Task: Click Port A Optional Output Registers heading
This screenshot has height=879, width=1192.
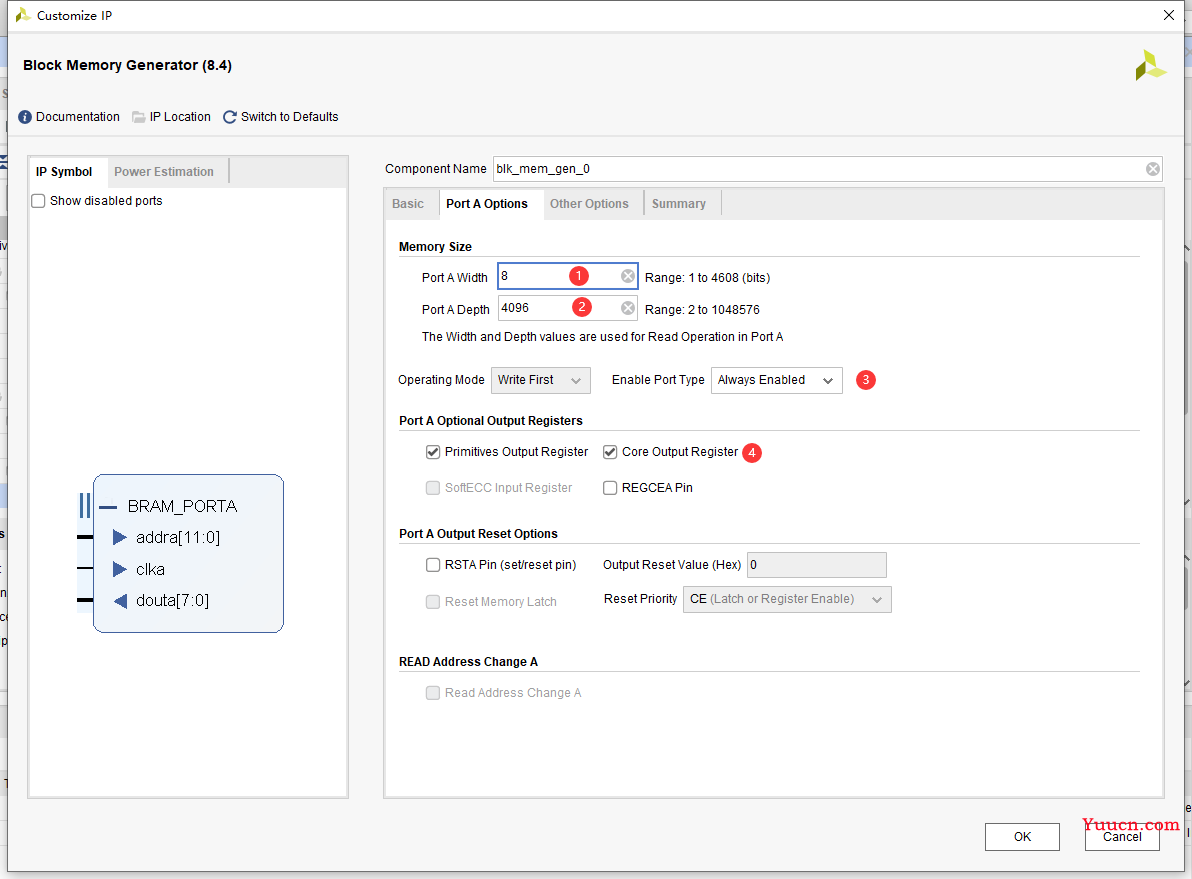Action: coord(490,421)
